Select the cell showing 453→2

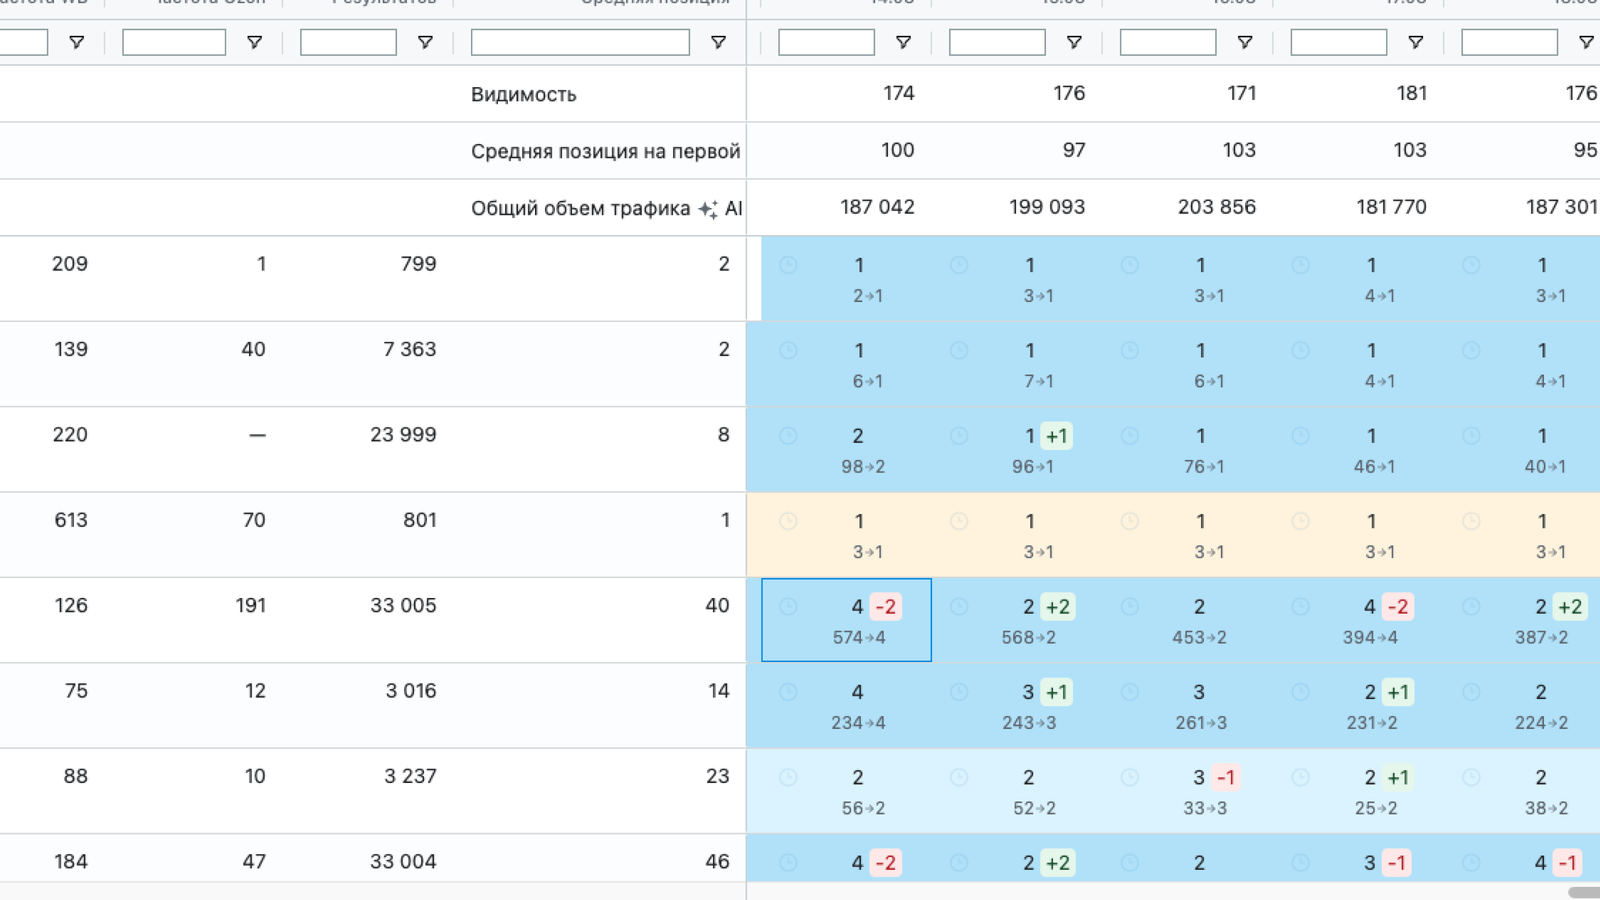pyautogui.click(x=1188, y=620)
